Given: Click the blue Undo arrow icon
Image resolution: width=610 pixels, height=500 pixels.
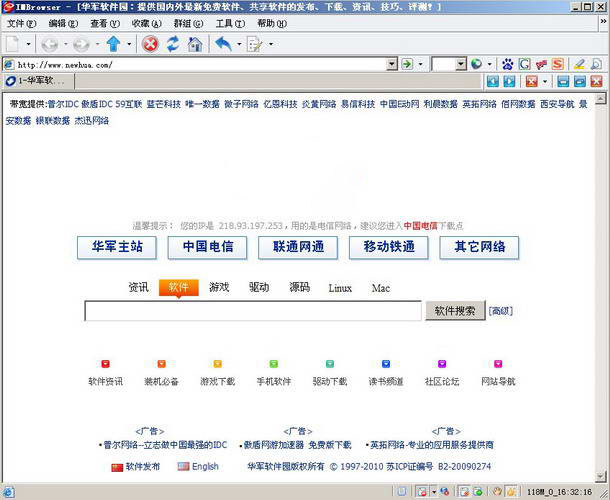Looking at the screenshot, I should [224, 44].
